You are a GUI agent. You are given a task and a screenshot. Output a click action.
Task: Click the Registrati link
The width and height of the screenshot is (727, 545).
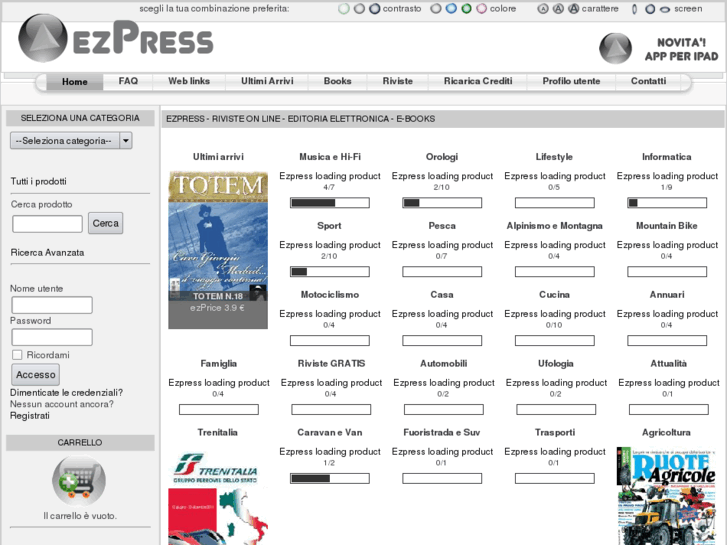30,416
